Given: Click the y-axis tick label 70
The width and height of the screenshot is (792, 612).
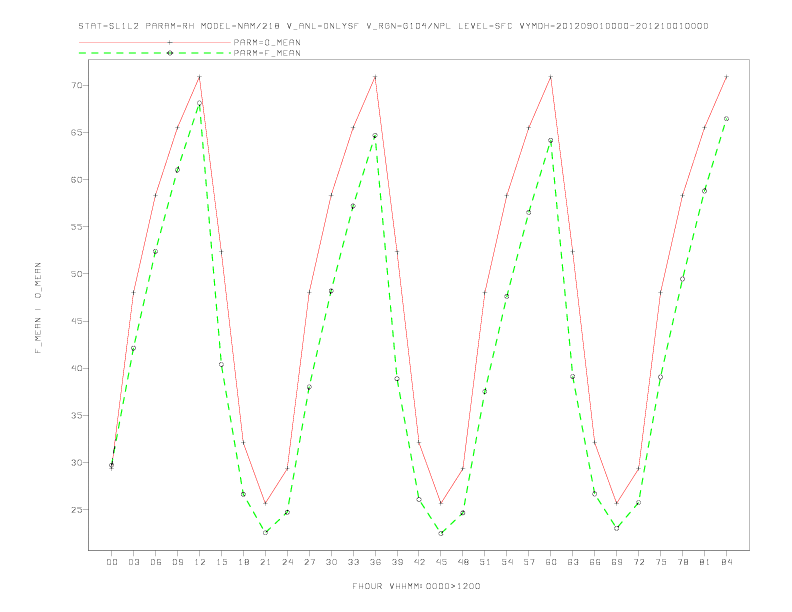Looking at the screenshot, I should (76, 85).
